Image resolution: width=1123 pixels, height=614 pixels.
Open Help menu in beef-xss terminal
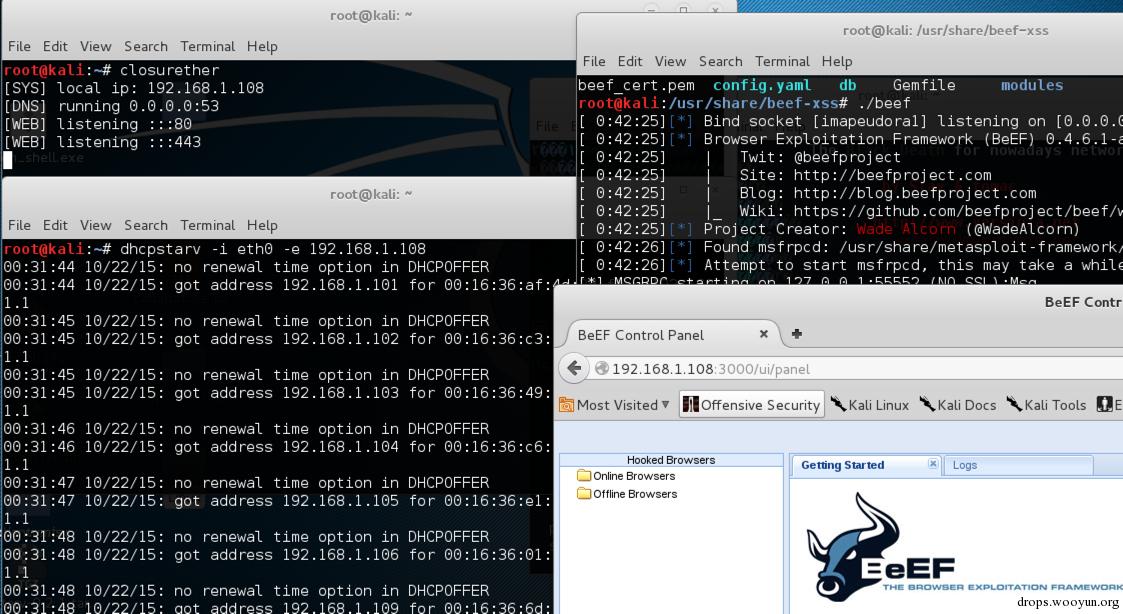[x=837, y=62]
